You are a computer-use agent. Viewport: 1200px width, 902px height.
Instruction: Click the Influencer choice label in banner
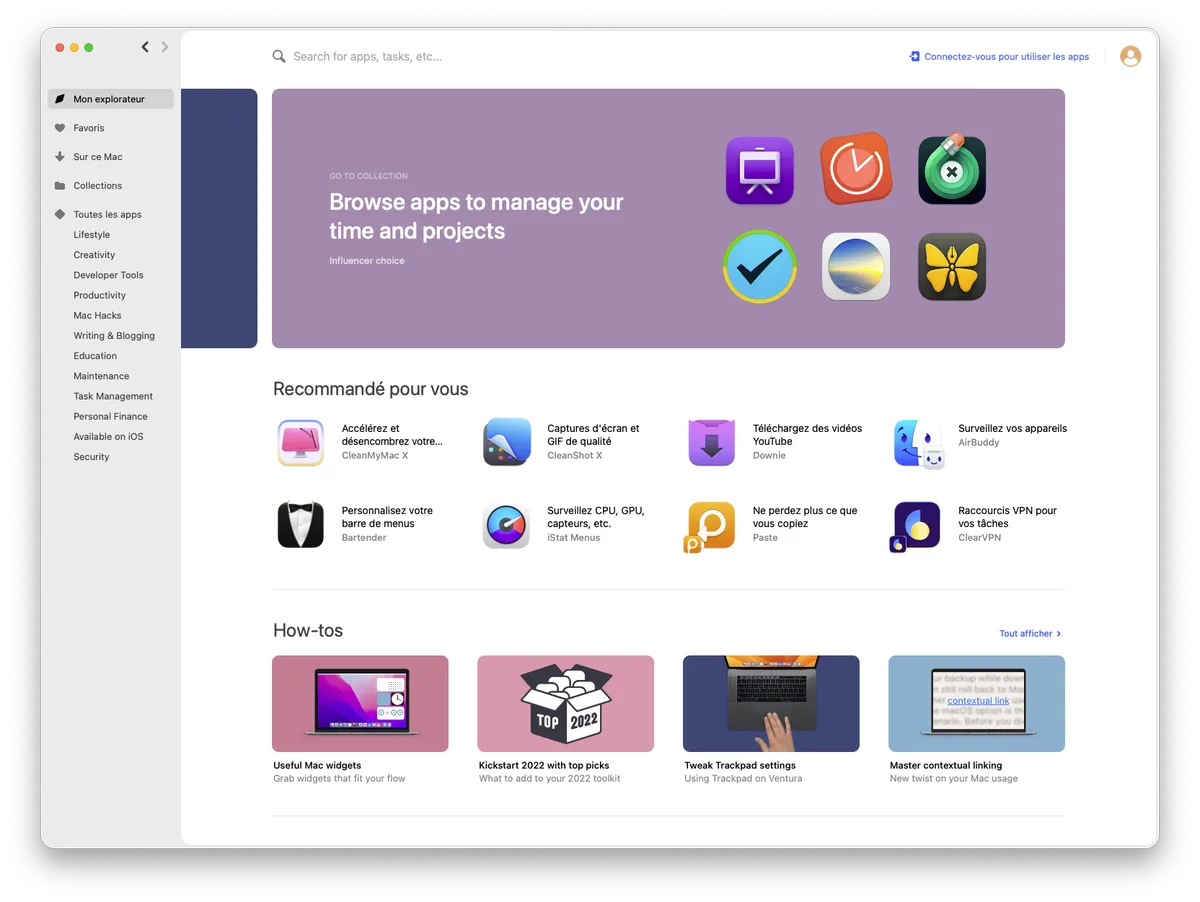tap(367, 261)
